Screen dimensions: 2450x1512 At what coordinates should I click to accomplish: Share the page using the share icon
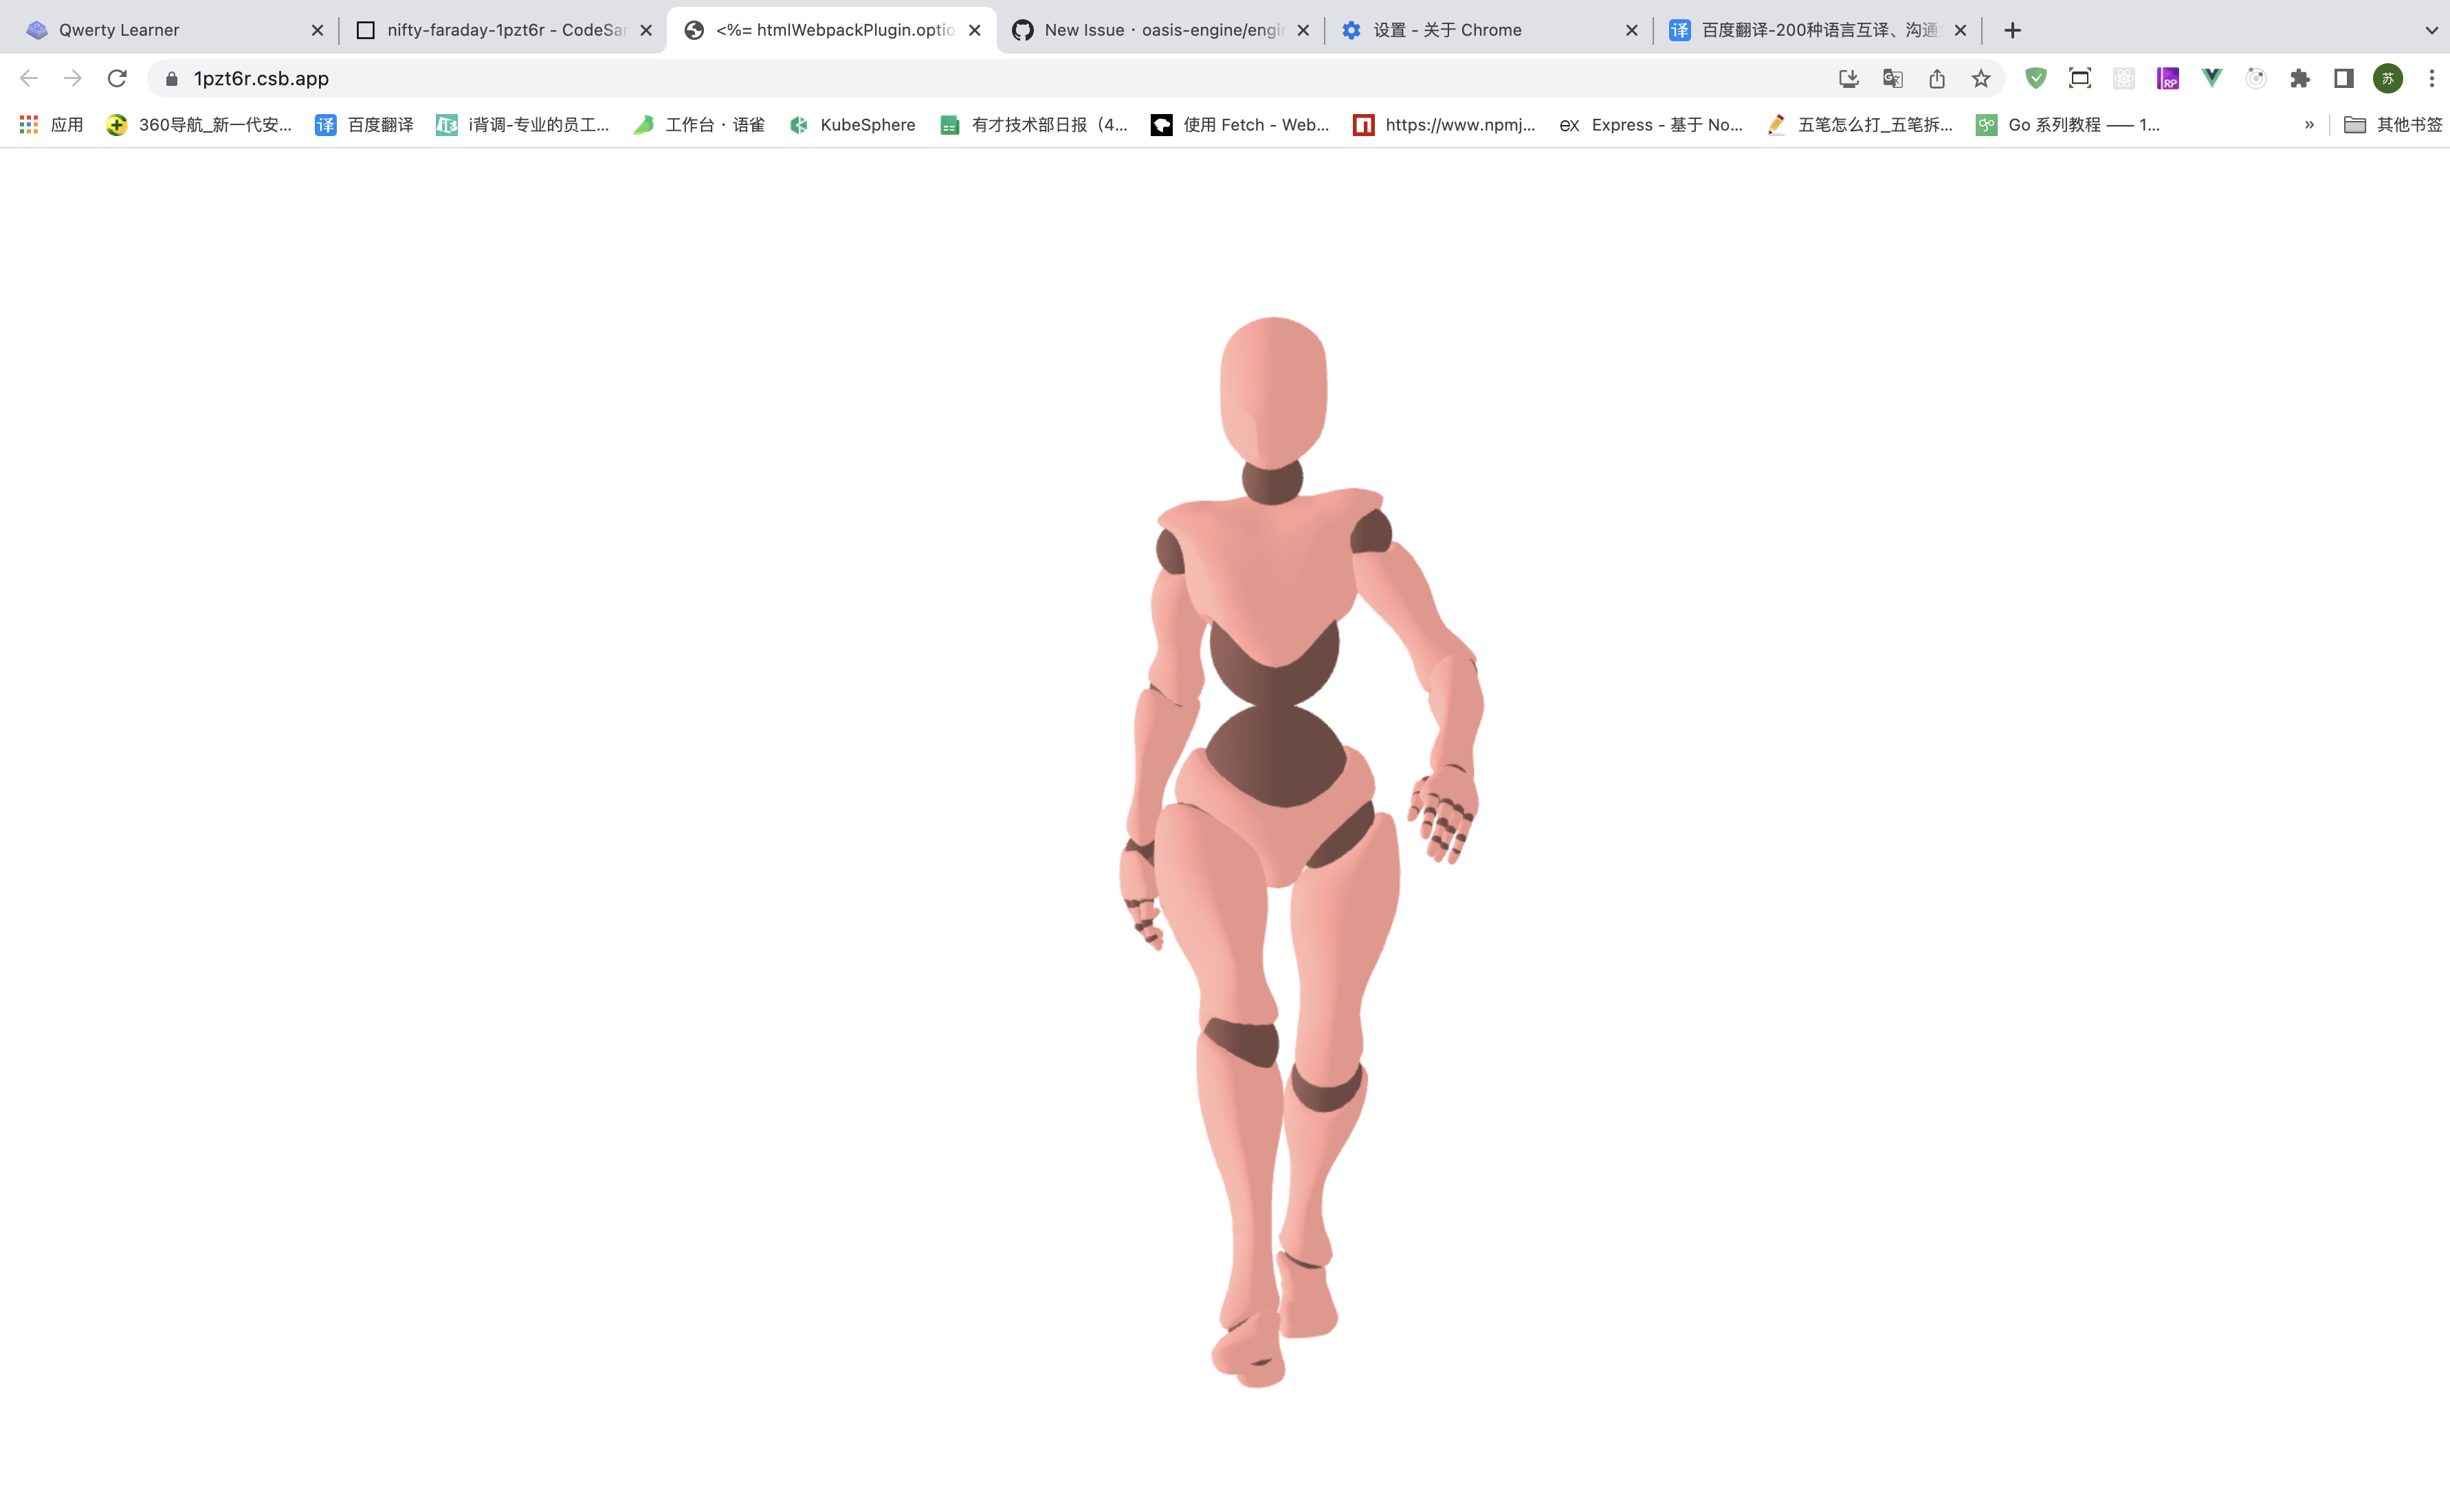[1937, 78]
